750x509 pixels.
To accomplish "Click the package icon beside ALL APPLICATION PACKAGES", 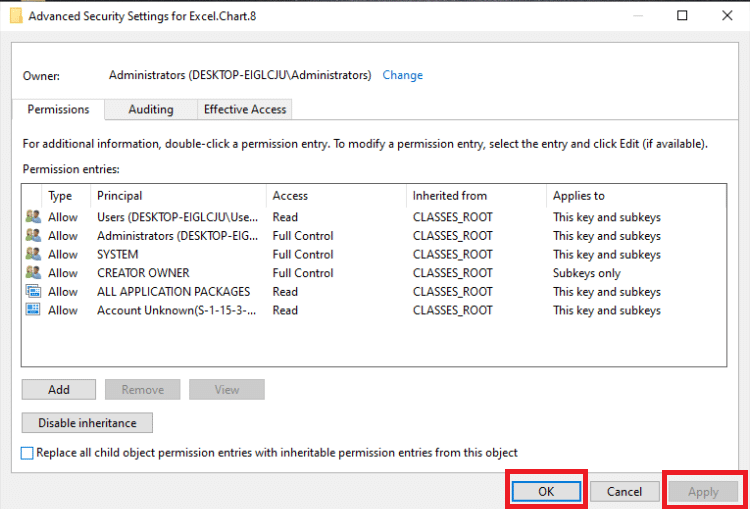I will pos(33,291).
